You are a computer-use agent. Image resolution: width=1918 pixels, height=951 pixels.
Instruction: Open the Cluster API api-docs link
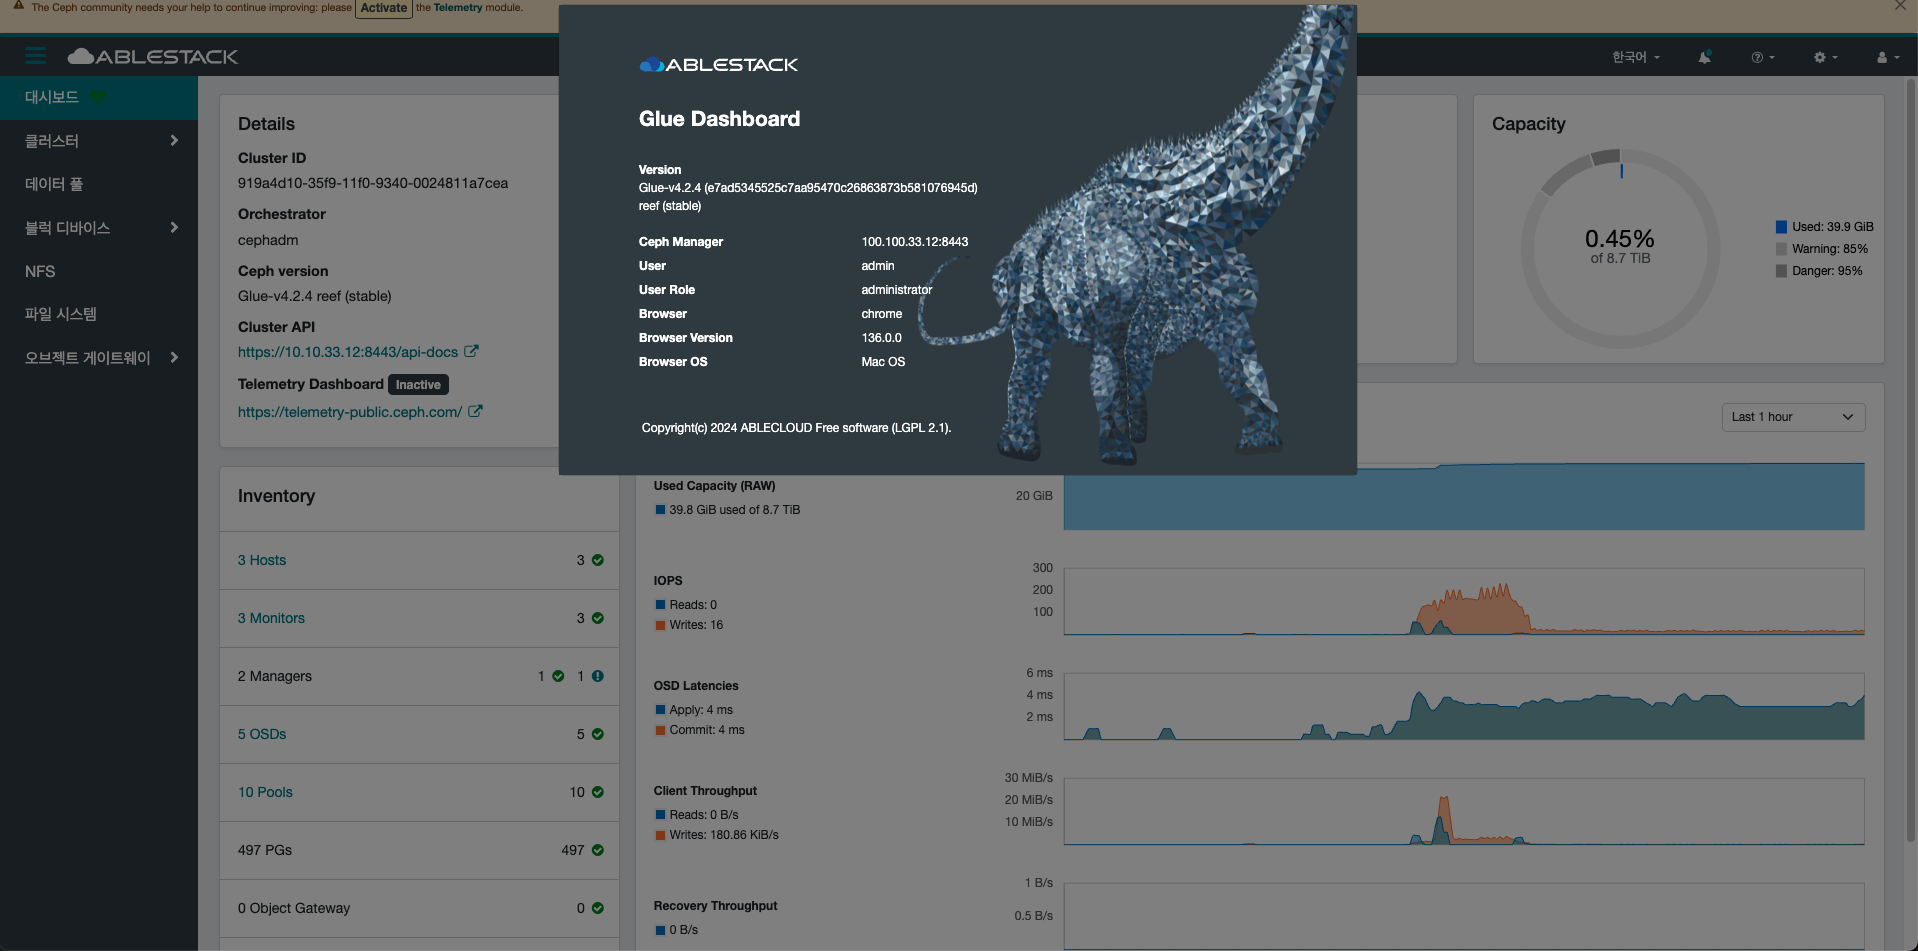click(x=348, y=352)
